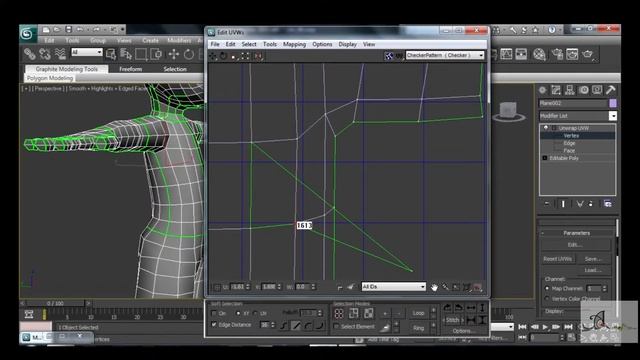Open the selection filter All dropdown
The width and height of the screenshot is (640, 360).
coord(87,52)
